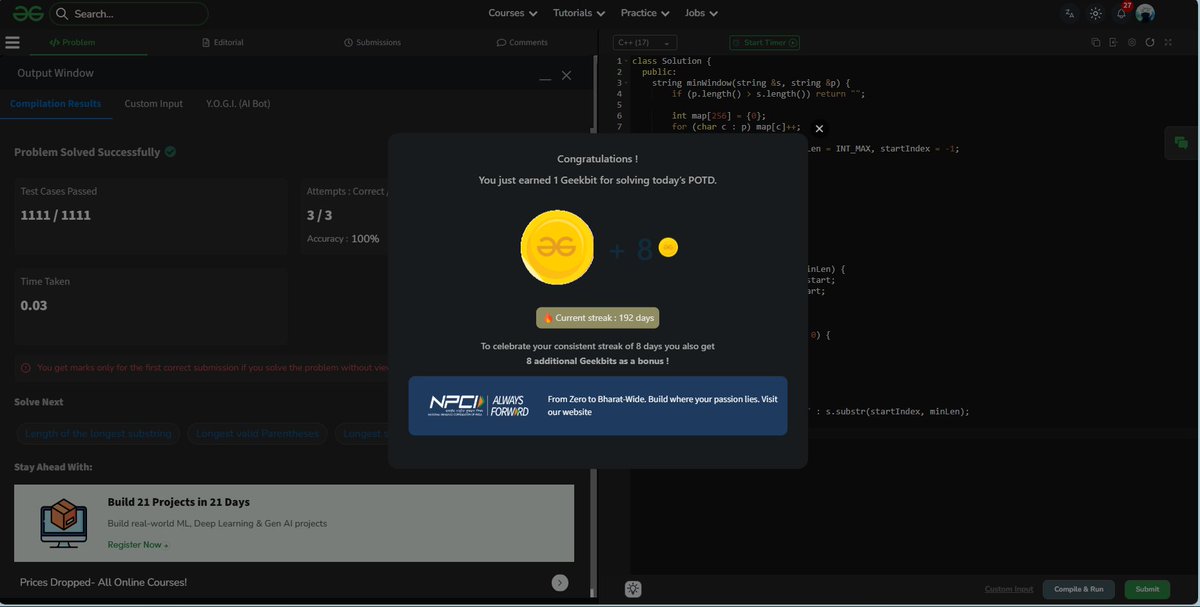This screenshot has width=1200, height=607.
Task: Open the C++ (17) language selector
Action: (x=646, y=43)
